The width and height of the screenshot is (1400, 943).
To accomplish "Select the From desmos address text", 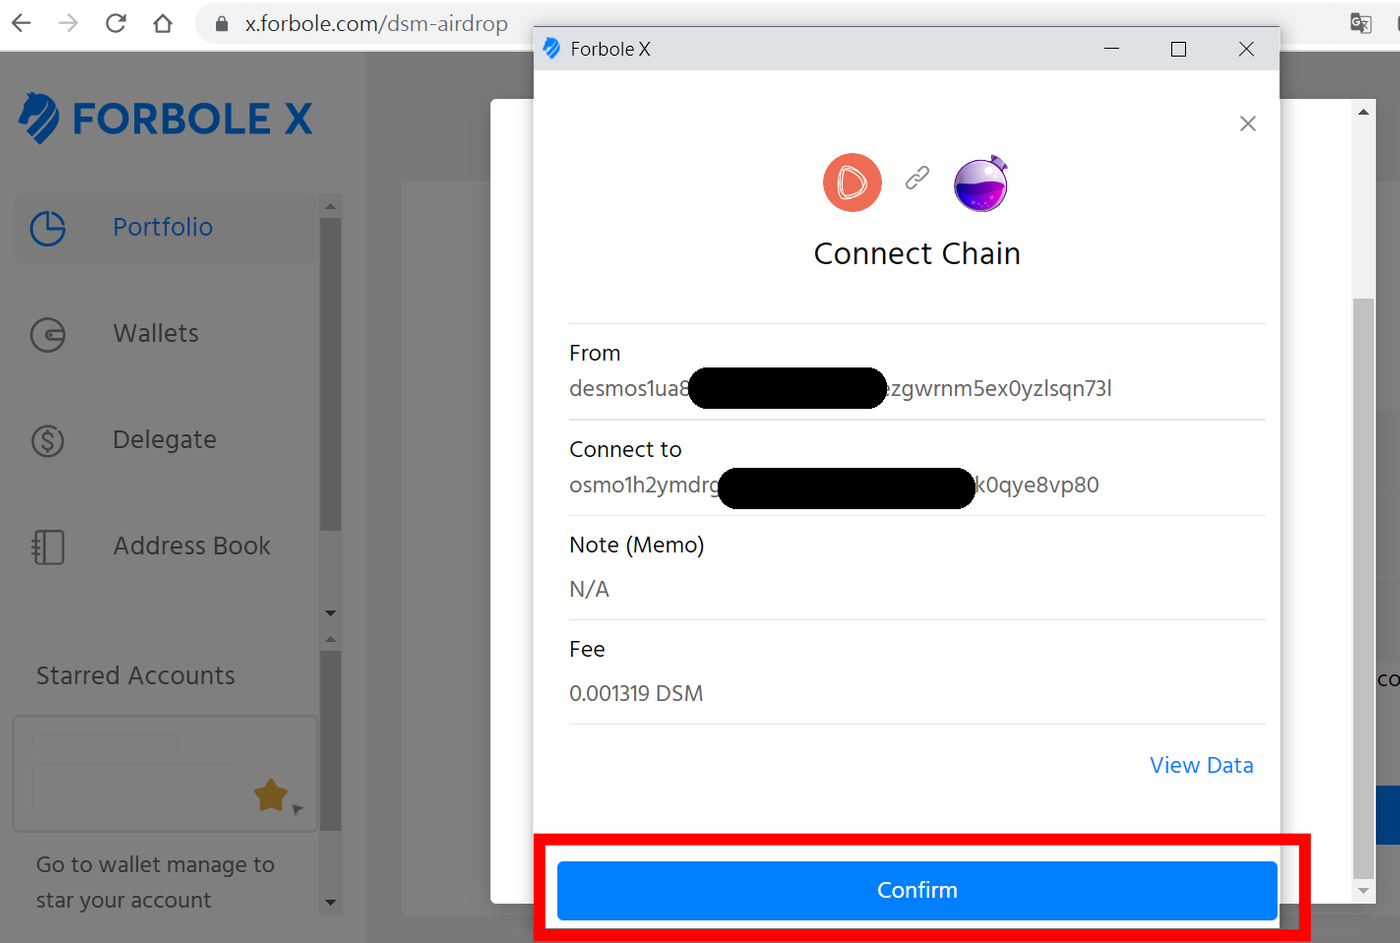I will pos(840,388).
